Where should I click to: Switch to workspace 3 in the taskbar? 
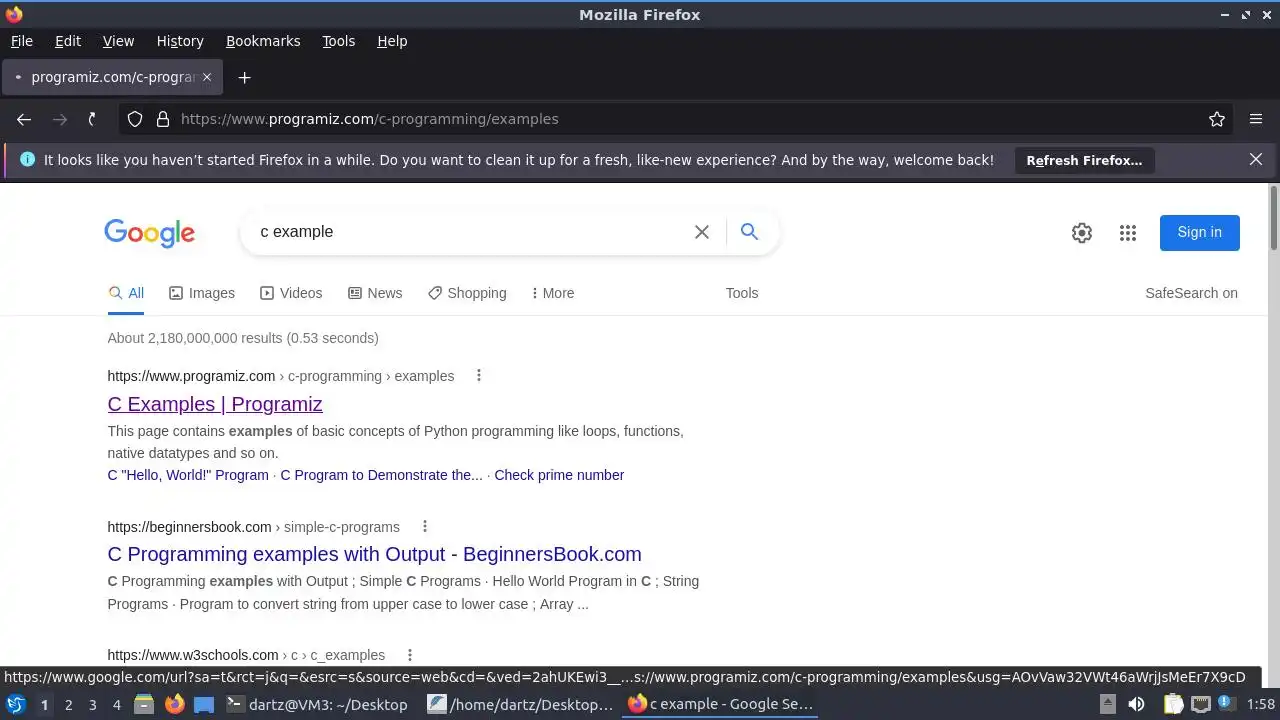tap(92, 705)
